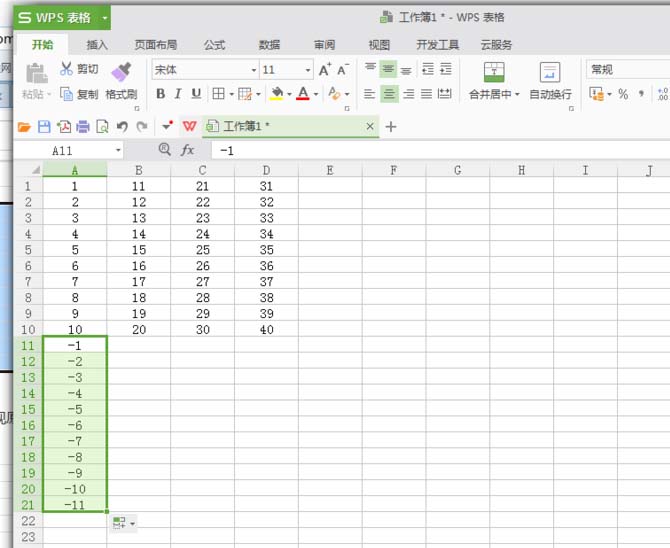Open the font name 宋体 dropdown
Screen dimensions: 670x548
pos(253,70)
